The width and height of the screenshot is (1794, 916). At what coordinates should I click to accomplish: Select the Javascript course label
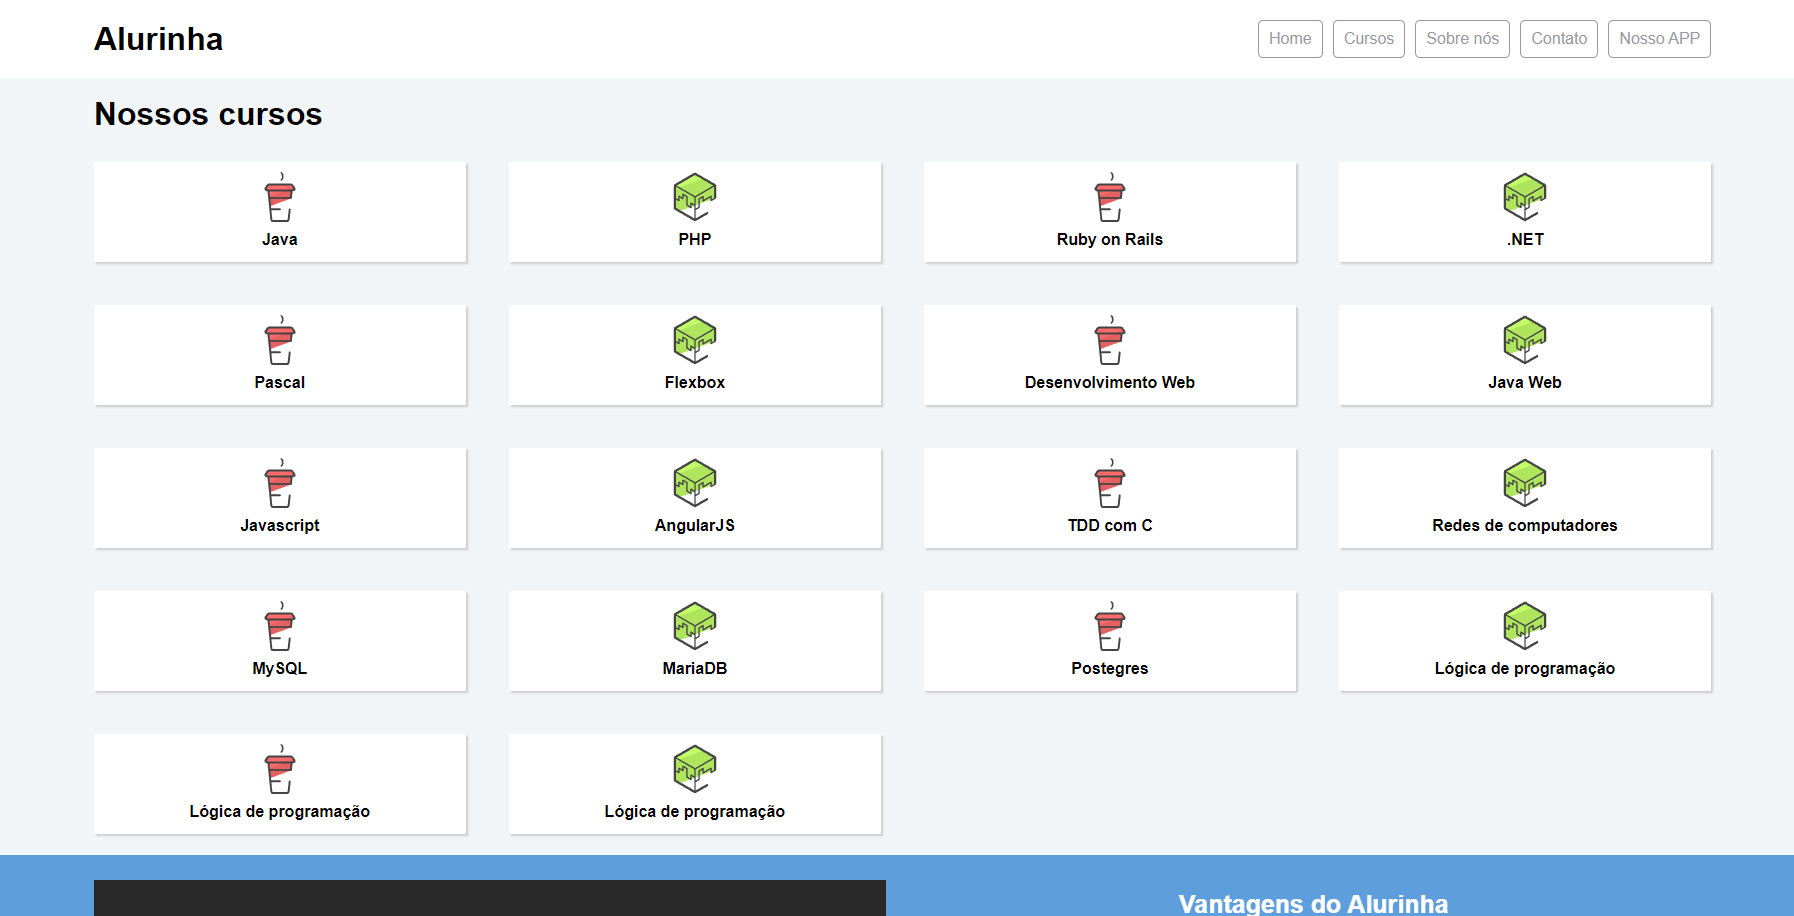pyautogui.click(x=280, y=525)
